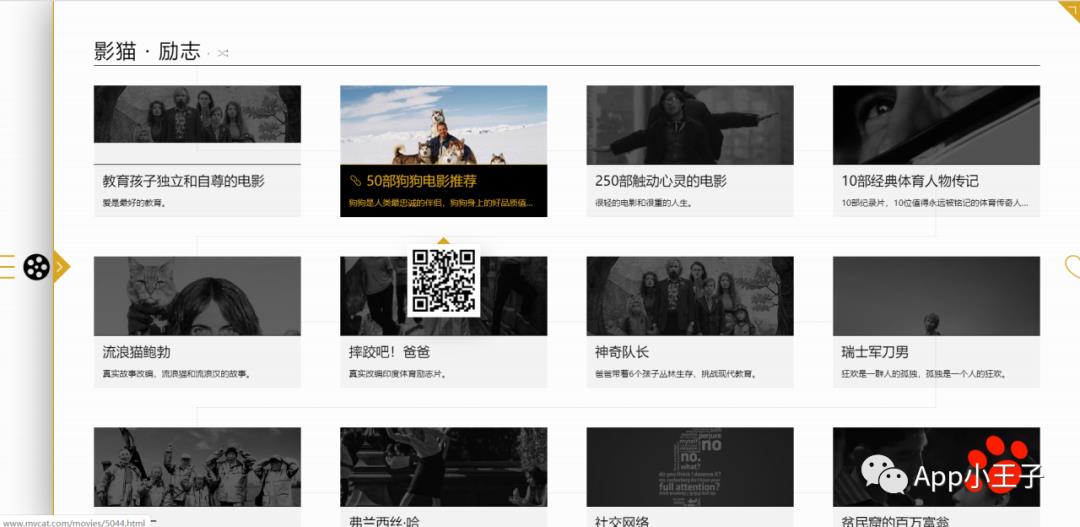Click the 影猫·励志 section heading
1080x527 pixels.
[147, 52]
